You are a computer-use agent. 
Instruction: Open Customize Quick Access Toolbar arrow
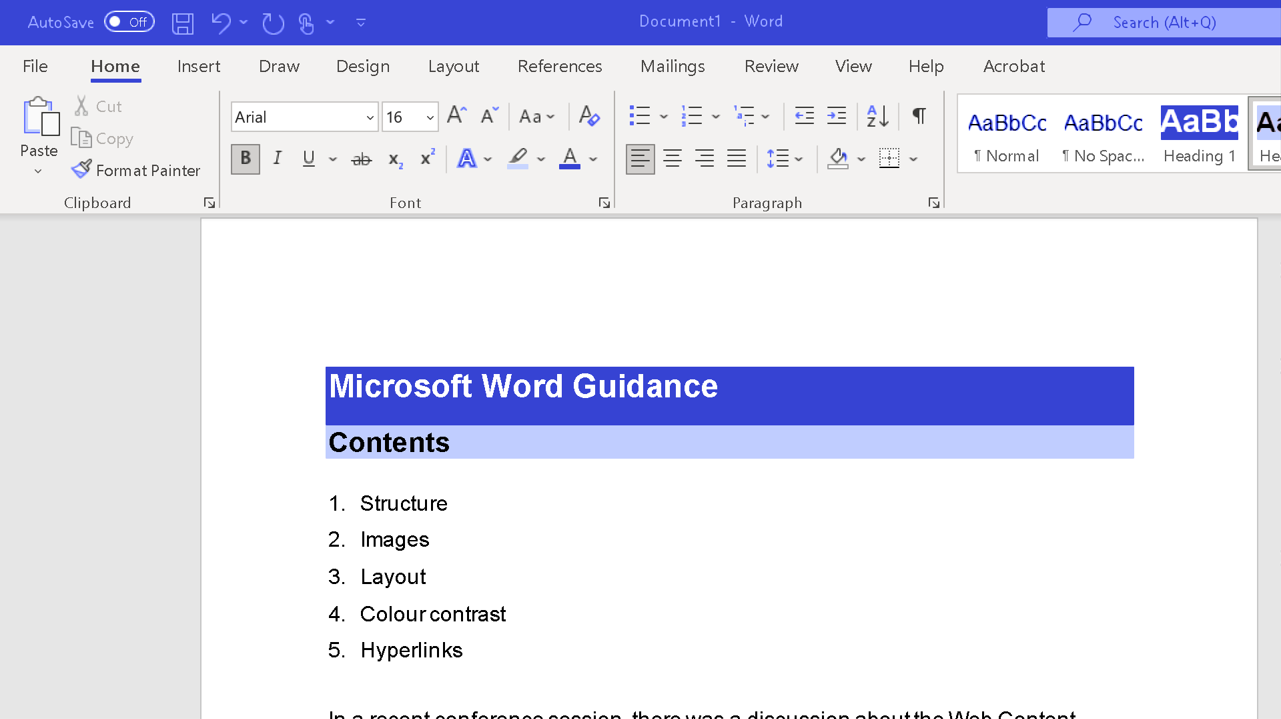[361, 22]
